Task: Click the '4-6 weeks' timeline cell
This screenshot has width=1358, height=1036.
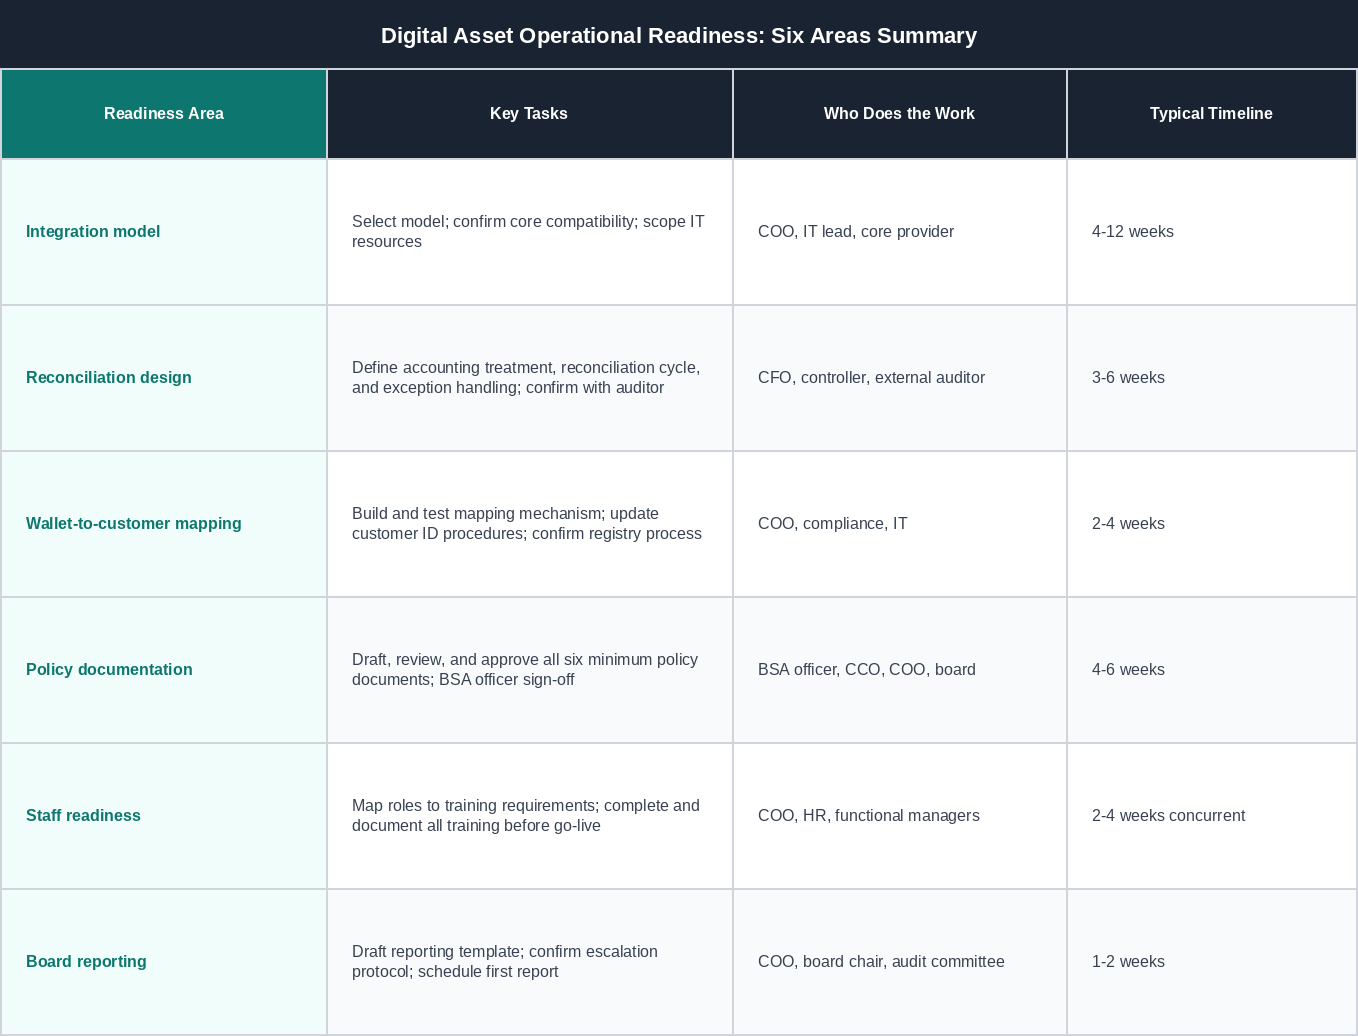Action: [x=1212, y=670]
